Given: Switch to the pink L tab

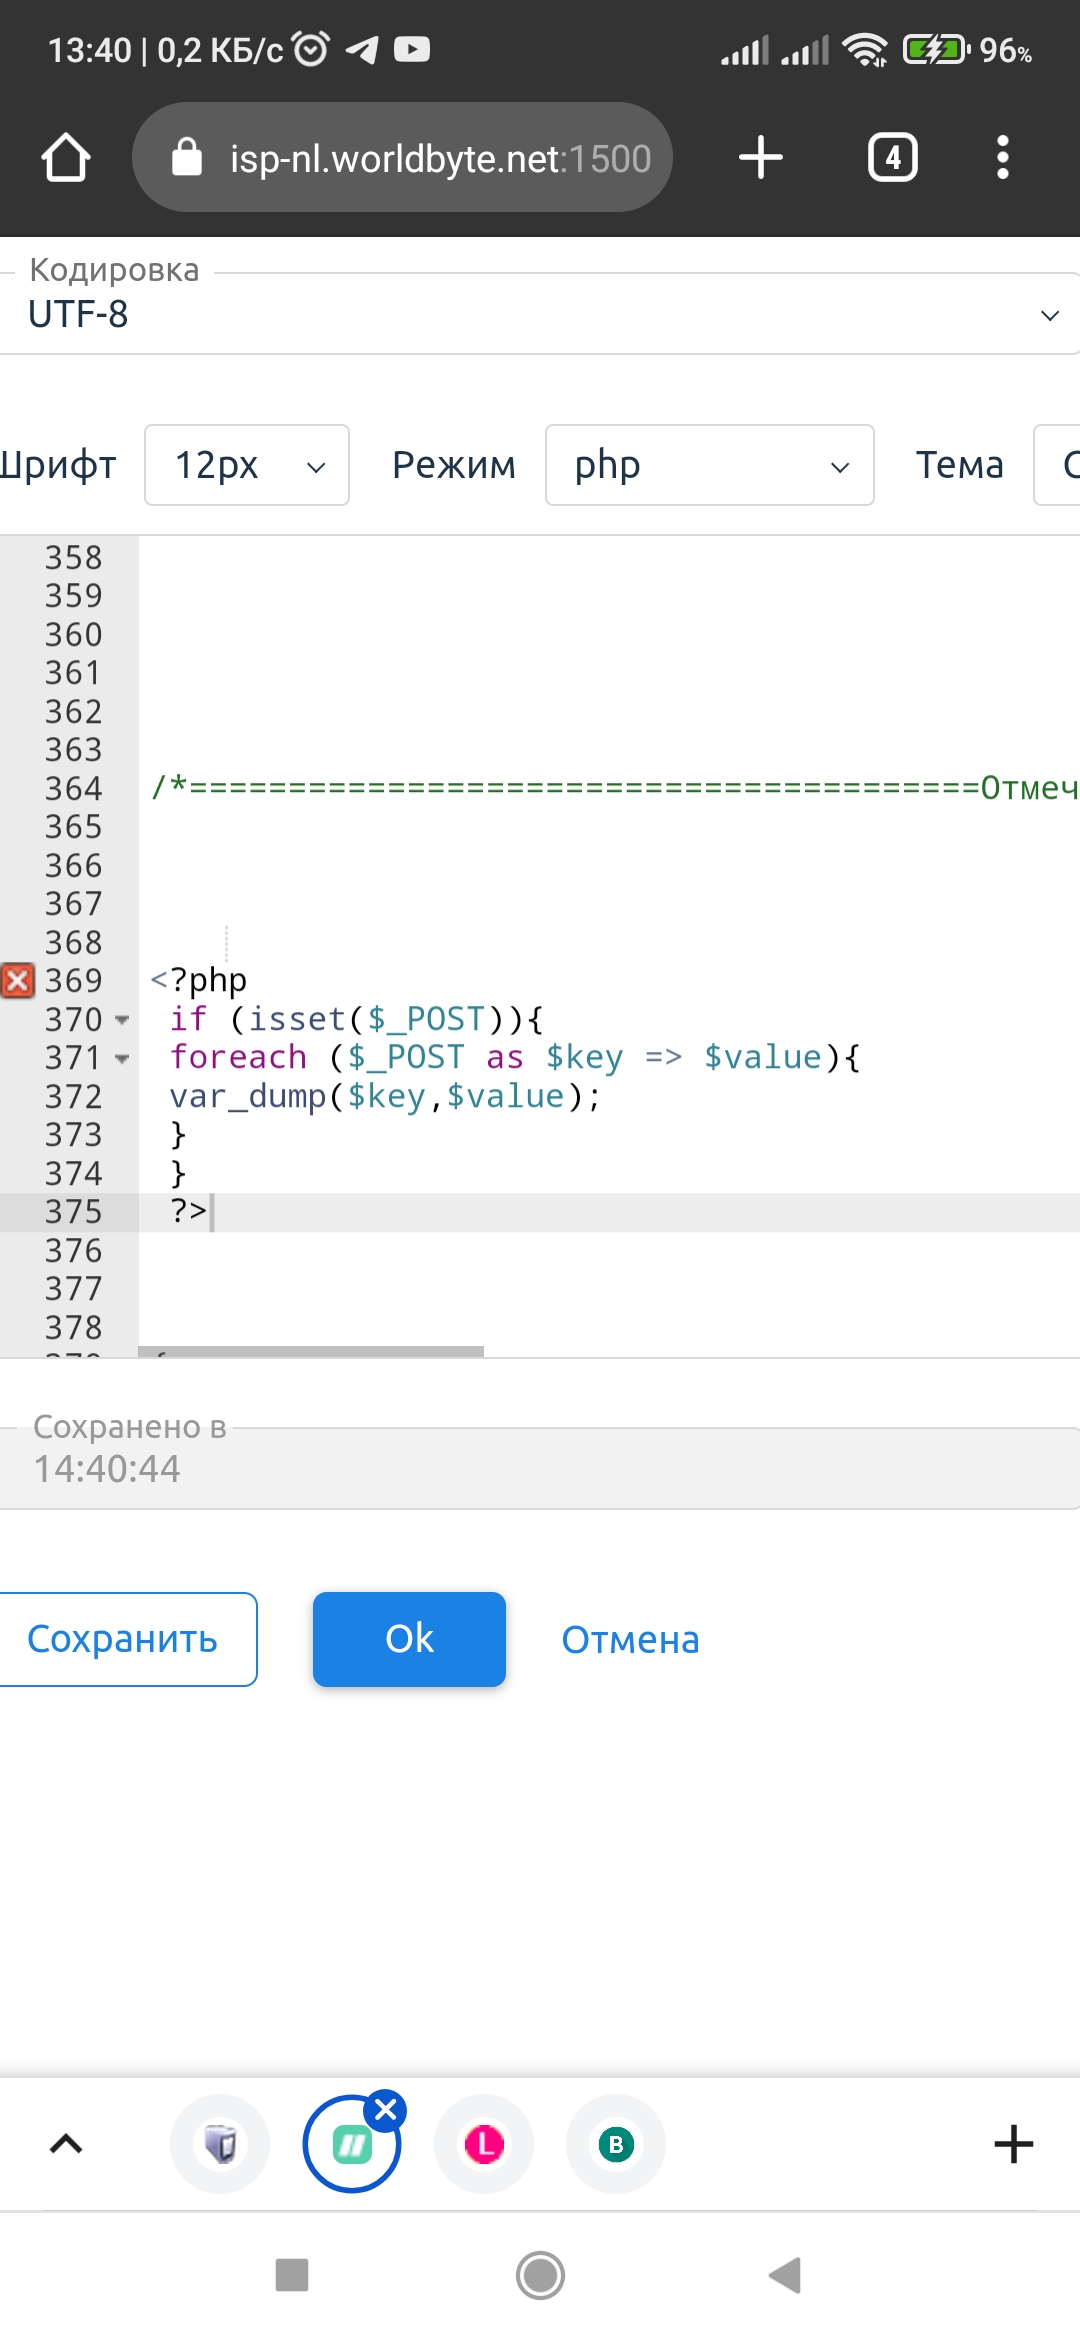Looking at the screenshot, I should (x=484, y=2144).
